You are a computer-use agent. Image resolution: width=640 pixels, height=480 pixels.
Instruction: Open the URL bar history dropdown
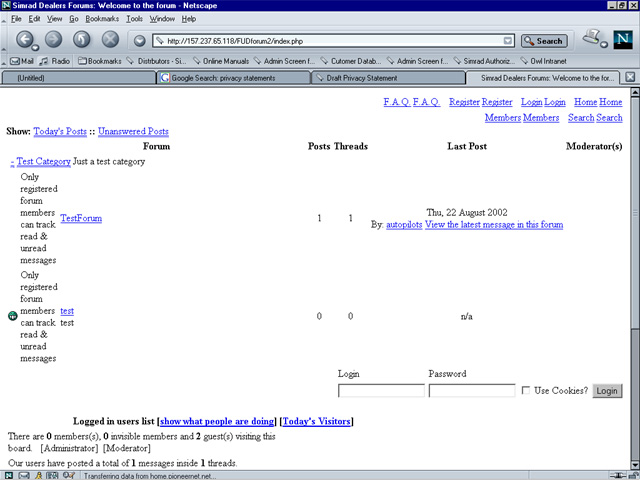click(507, 41)
